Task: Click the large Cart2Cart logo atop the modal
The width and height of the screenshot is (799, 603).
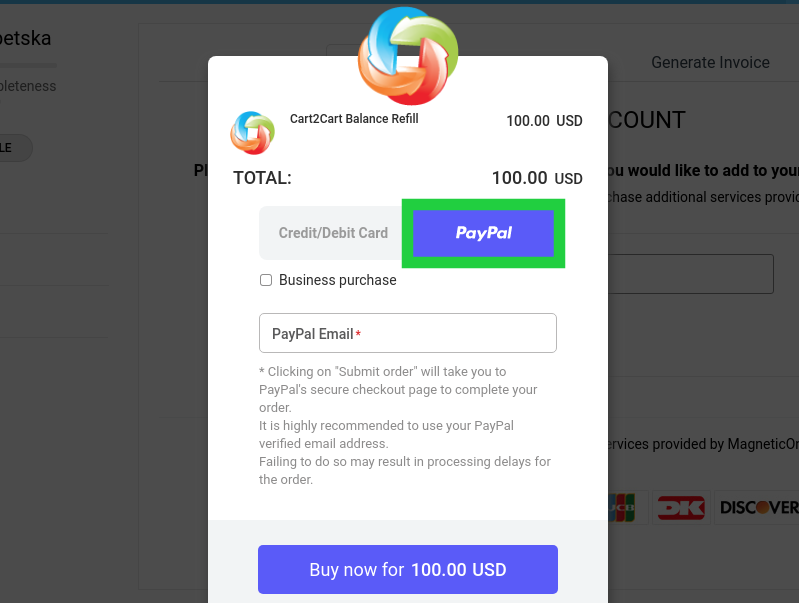Action: click(x=408, y=55)
